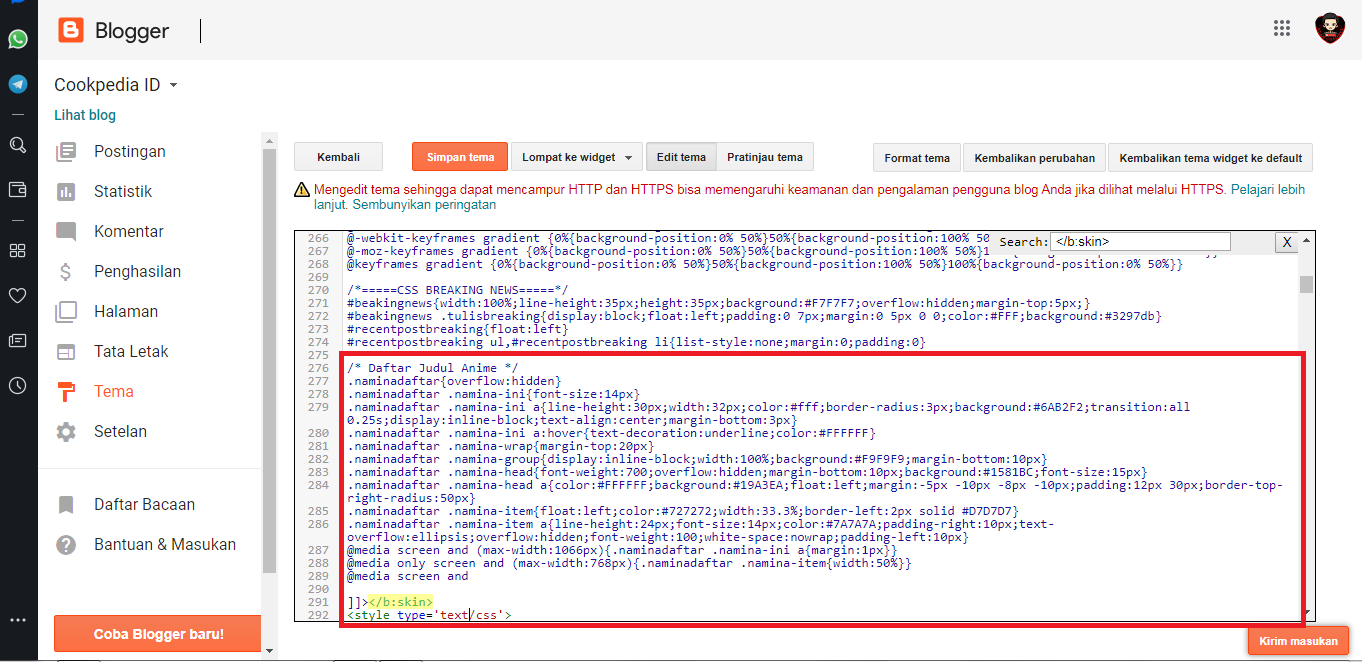Select the Edit tema tab

[x=681, y=157]
